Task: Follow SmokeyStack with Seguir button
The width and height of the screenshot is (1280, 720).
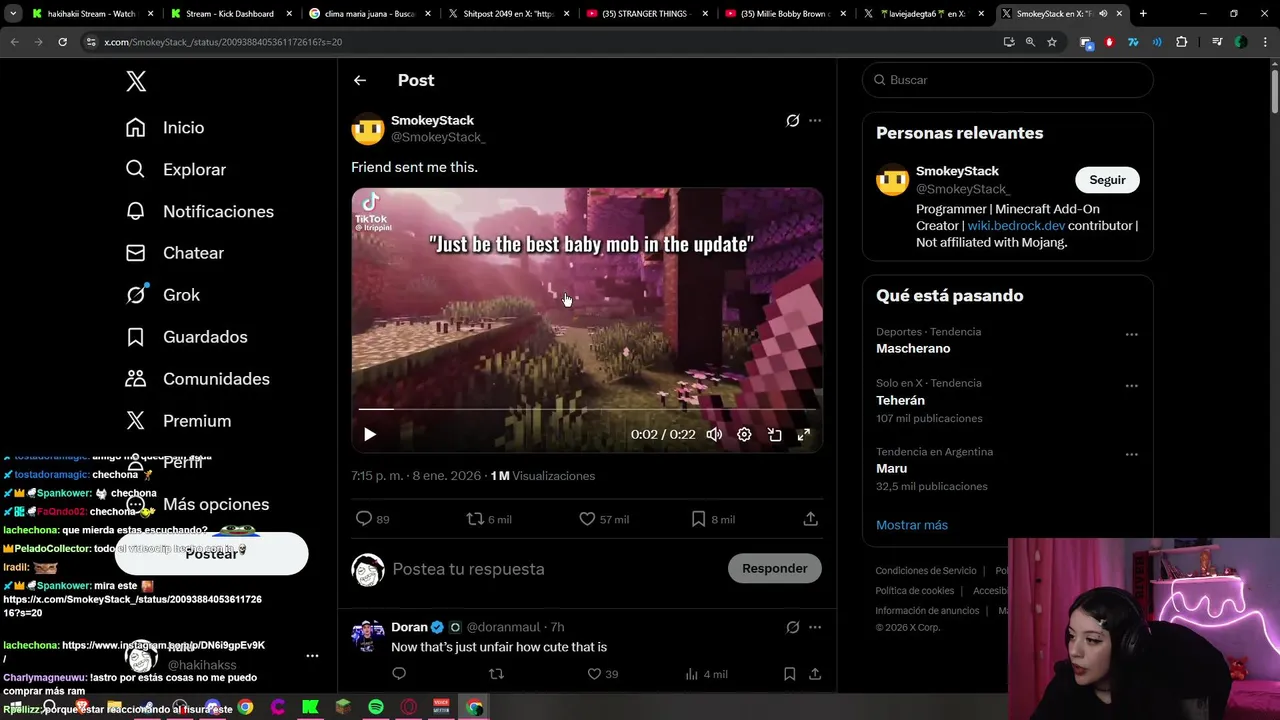Action: pos(1107,180)
